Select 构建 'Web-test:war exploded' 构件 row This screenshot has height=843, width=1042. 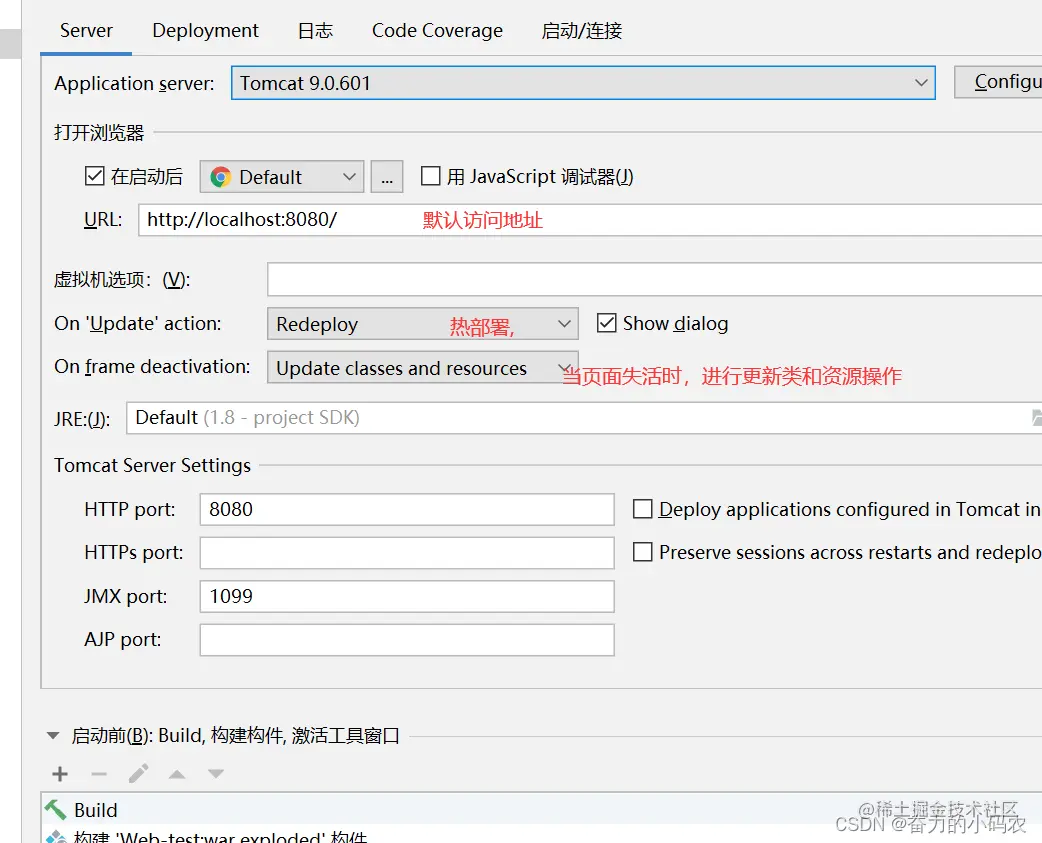tap(541, 834)
